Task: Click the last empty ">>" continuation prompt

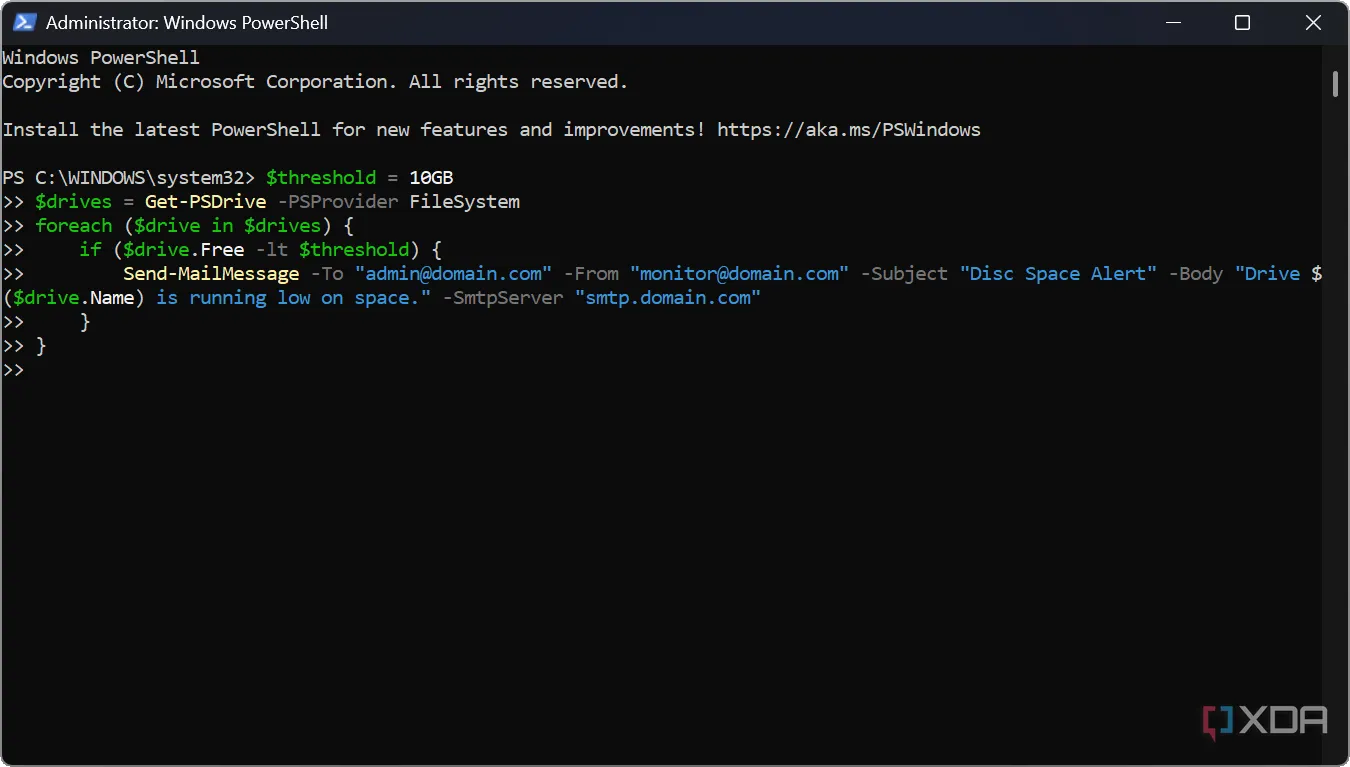Action: coord(13,370)
